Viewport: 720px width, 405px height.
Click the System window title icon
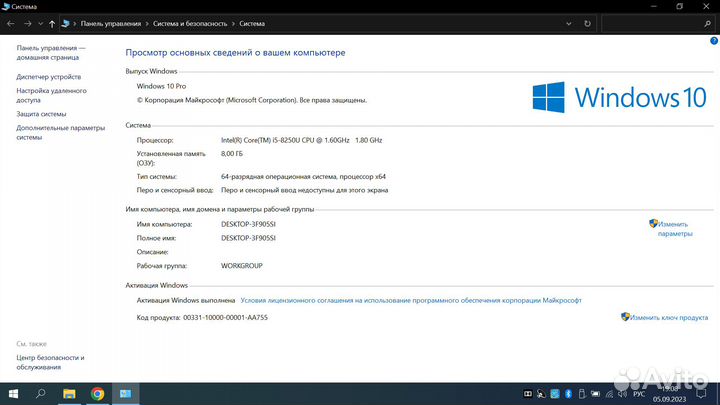pyautogui.click(x=6, y=6)
